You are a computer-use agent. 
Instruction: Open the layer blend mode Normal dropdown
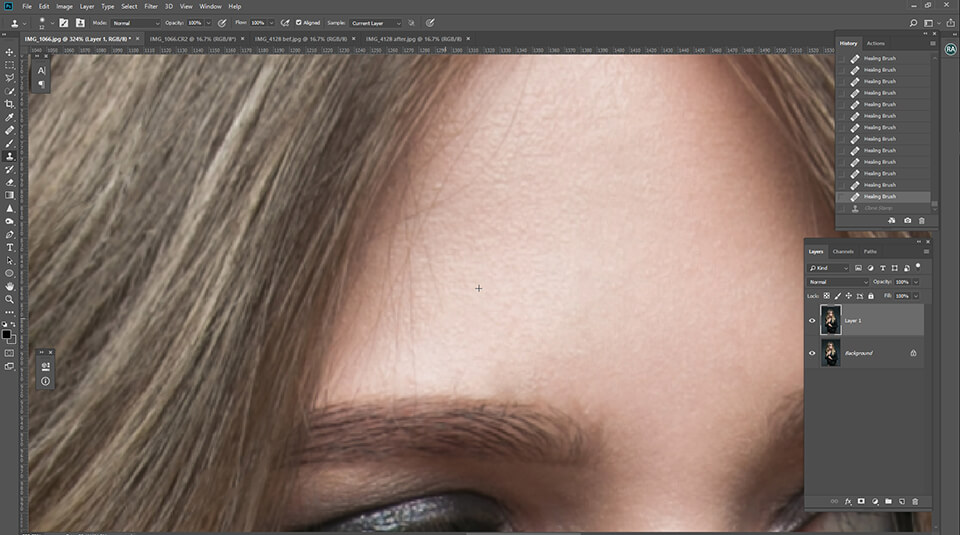pyautogui.click(x=838, y=282)
